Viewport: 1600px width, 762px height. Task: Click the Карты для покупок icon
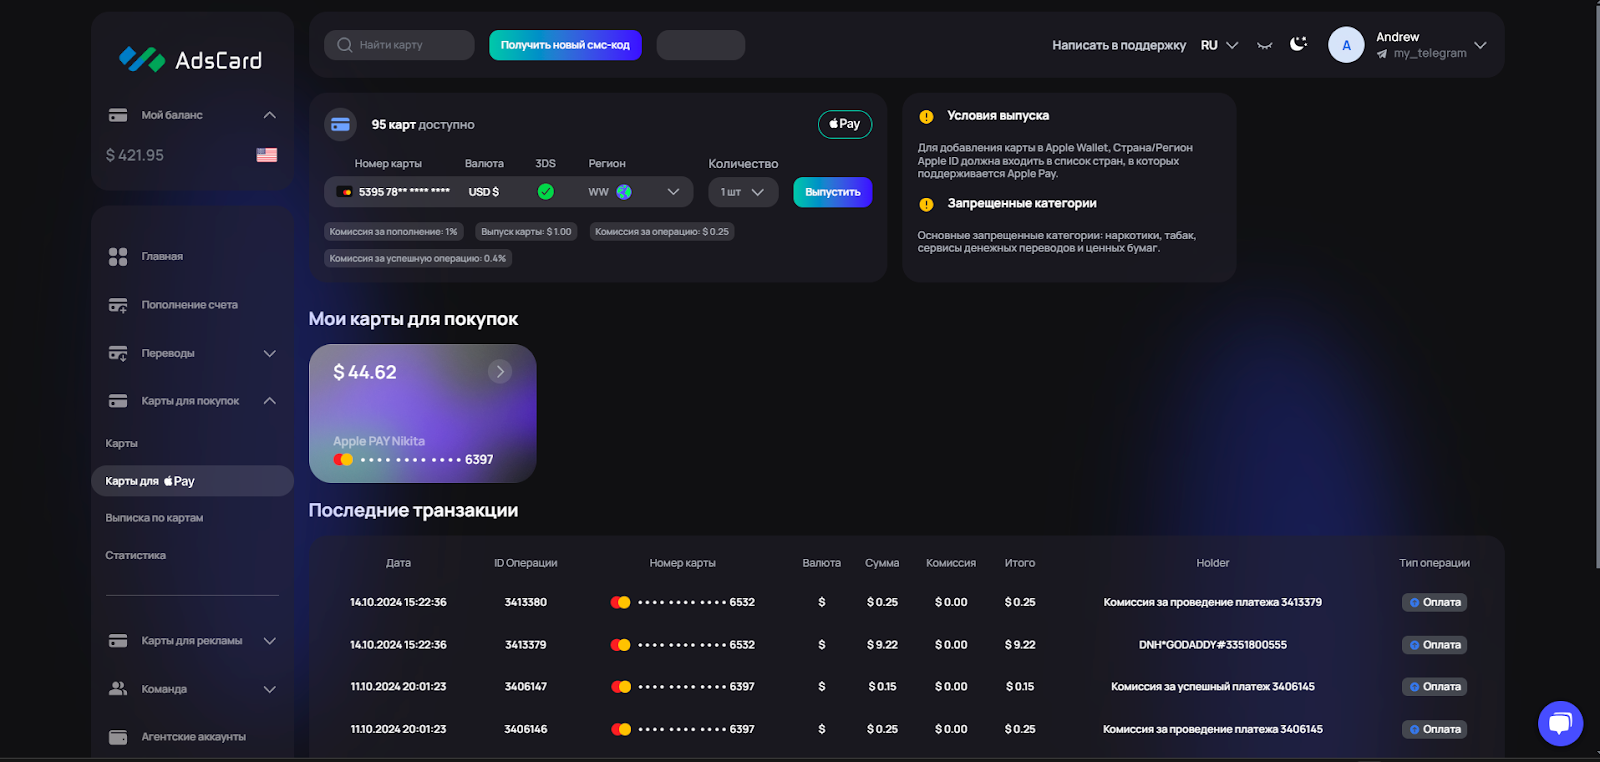[x=118, y=401]
